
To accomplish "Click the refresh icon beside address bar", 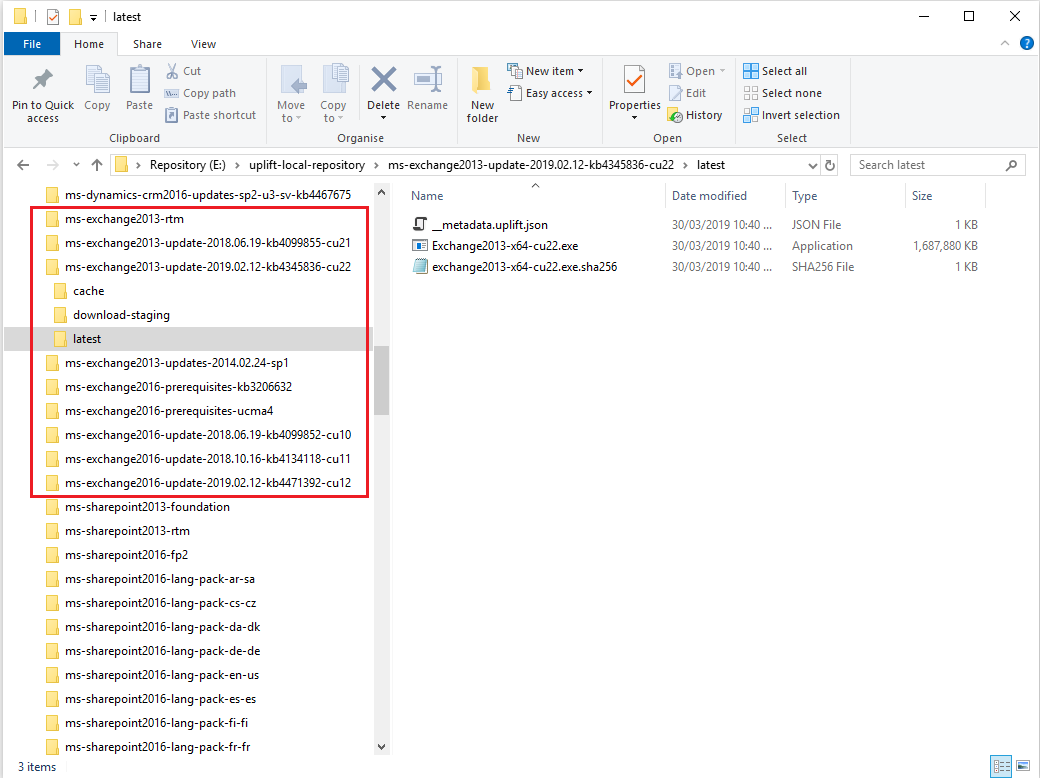I will coord(830,164).
